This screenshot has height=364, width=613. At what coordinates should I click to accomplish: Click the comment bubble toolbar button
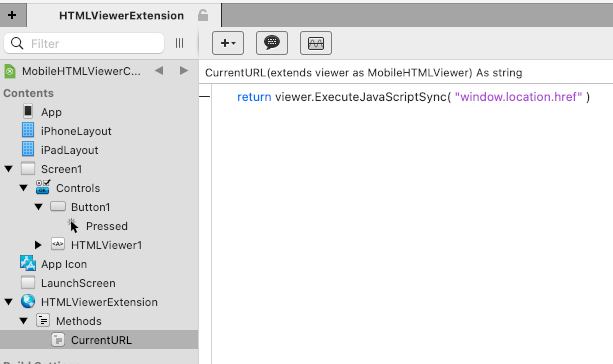[272, 43]
